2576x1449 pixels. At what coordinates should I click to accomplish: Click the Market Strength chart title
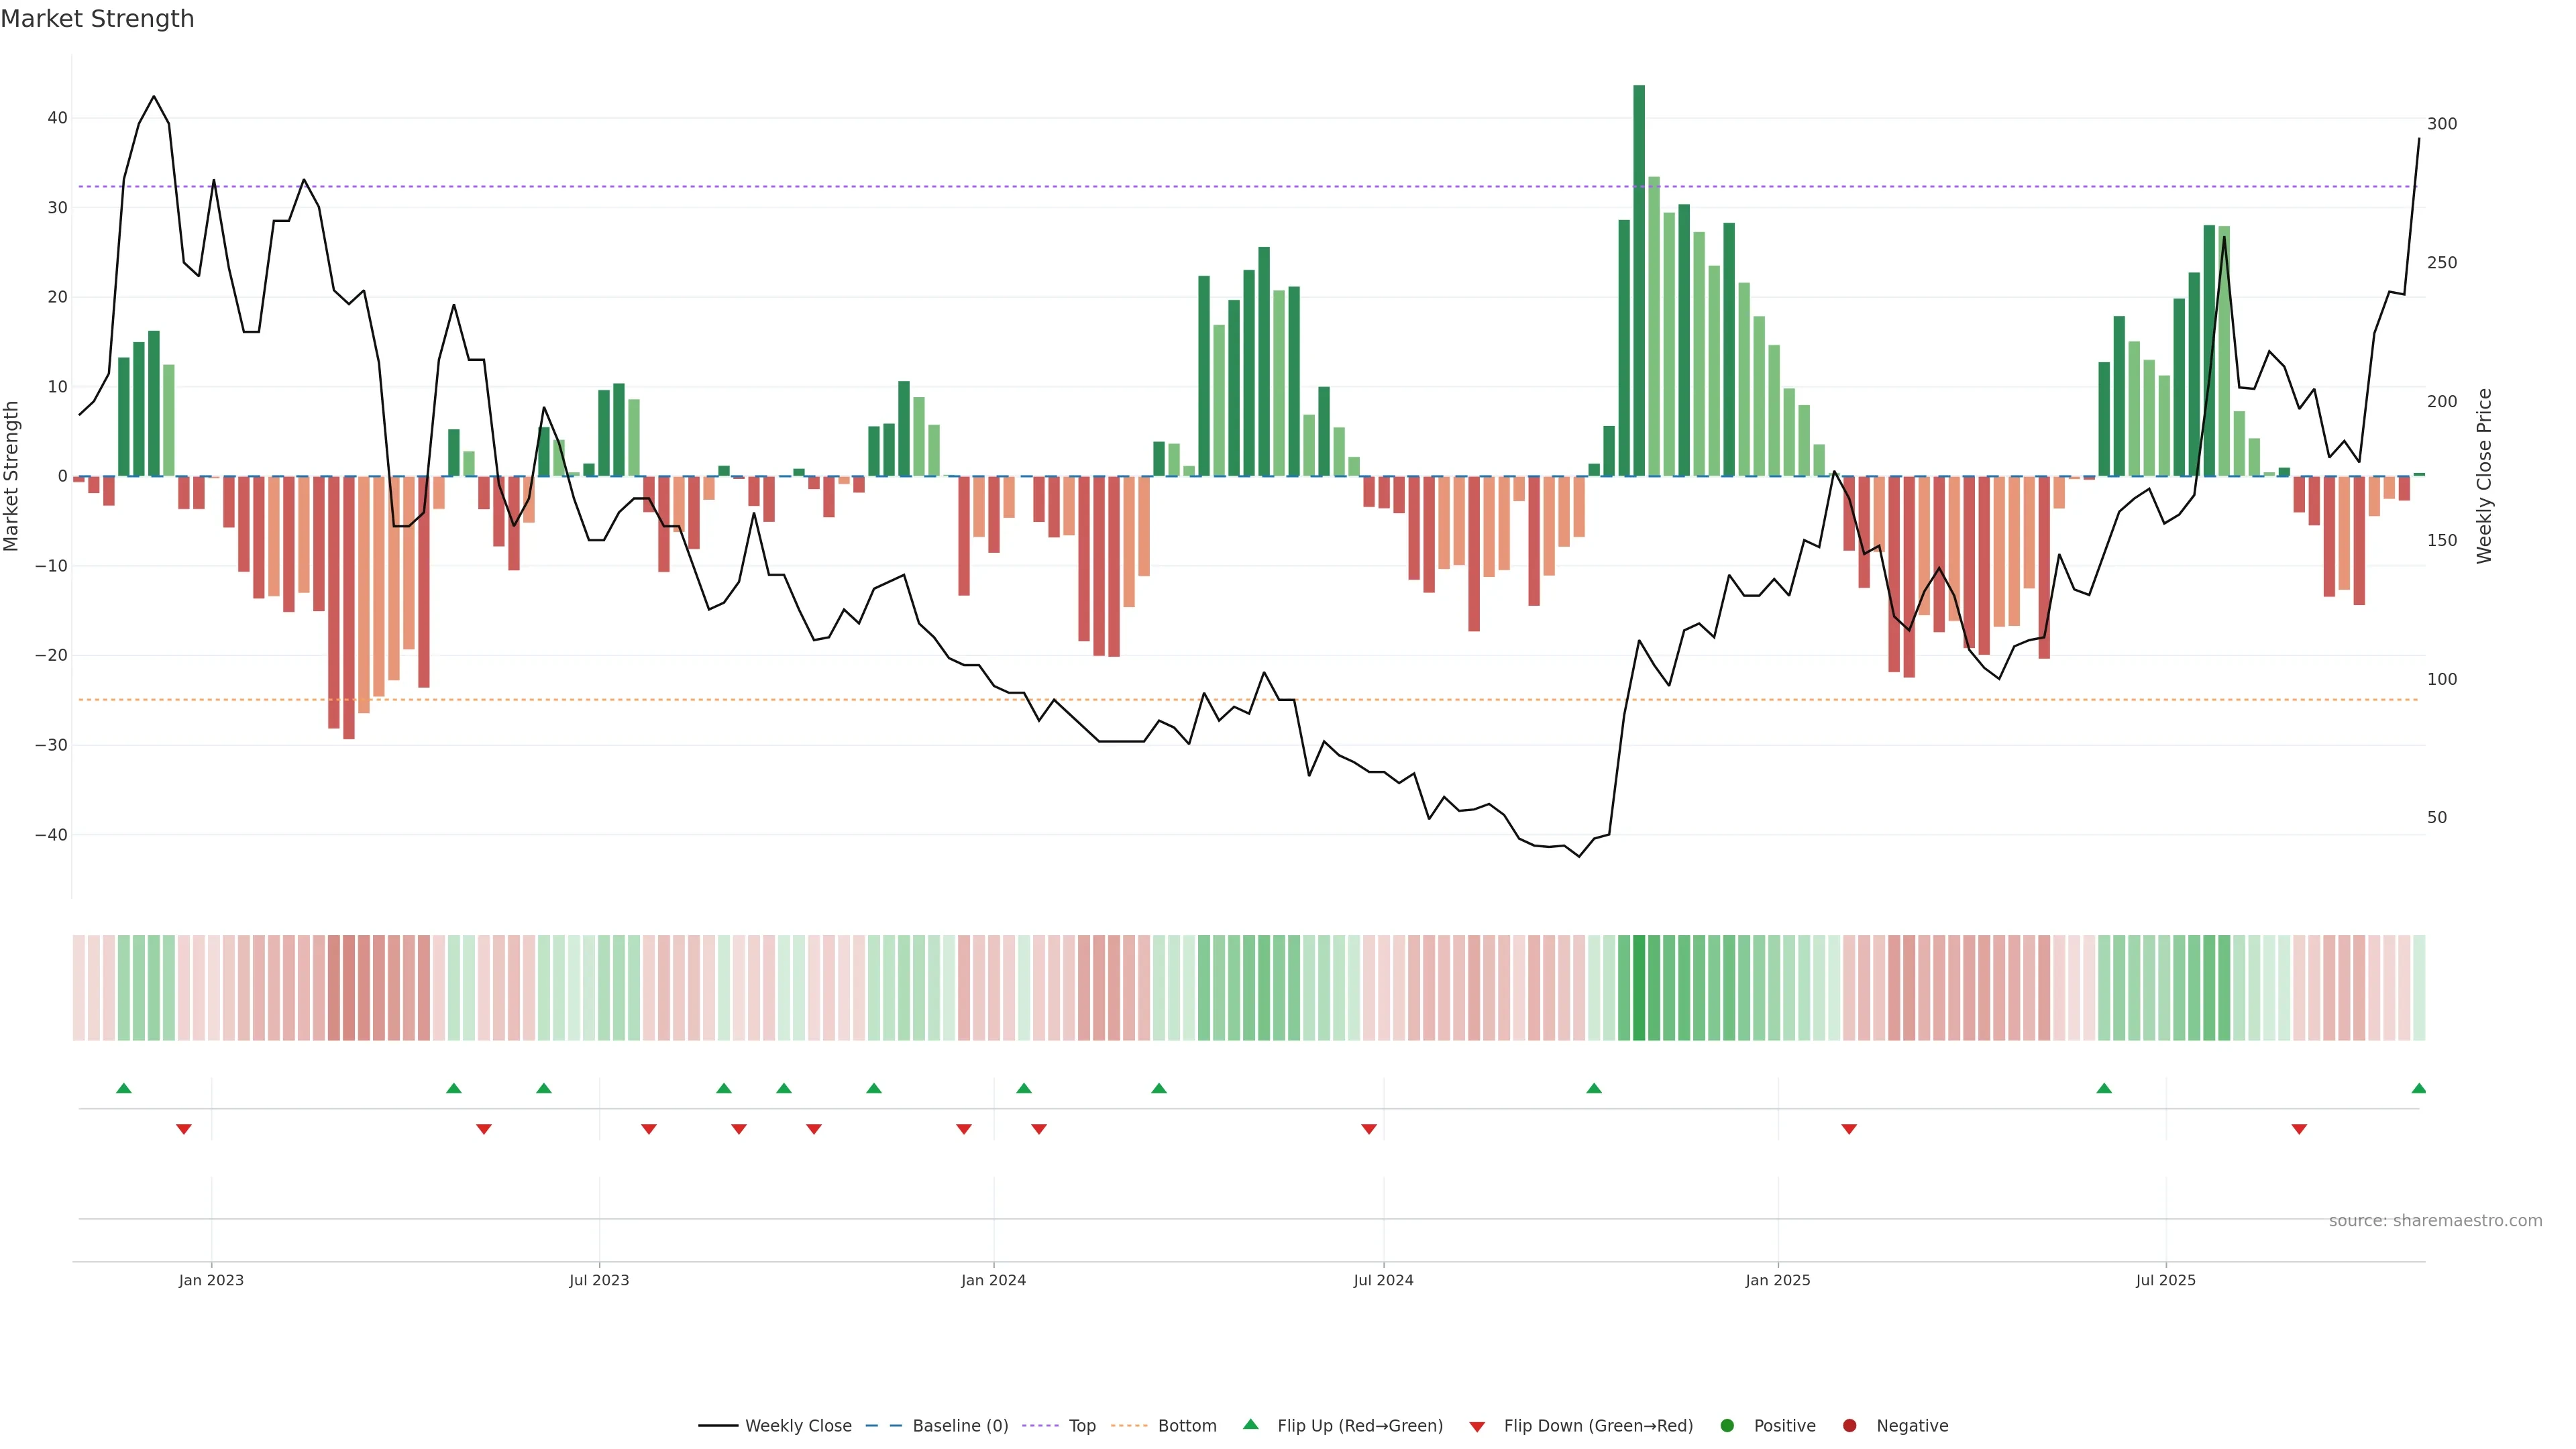(97, 18)
